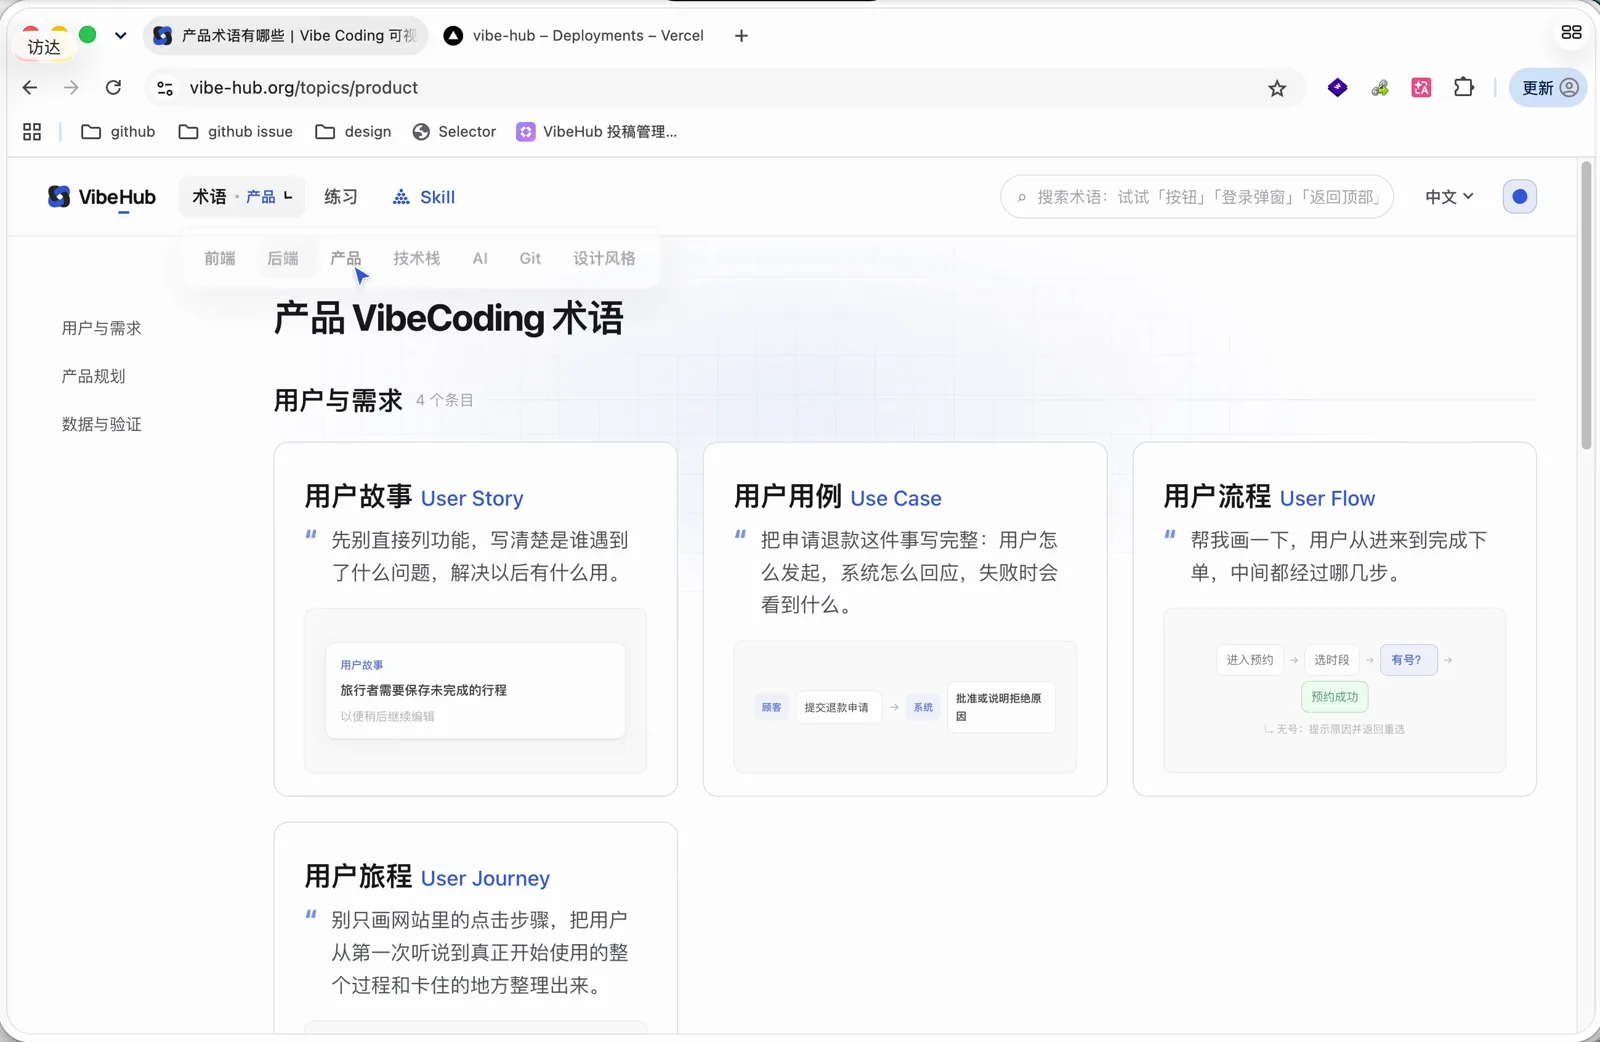The width and height of the screenshot is (1600, 1042).
Task: Jump to 产品规划 in sidebar
Action: click(x=93, y=376)
